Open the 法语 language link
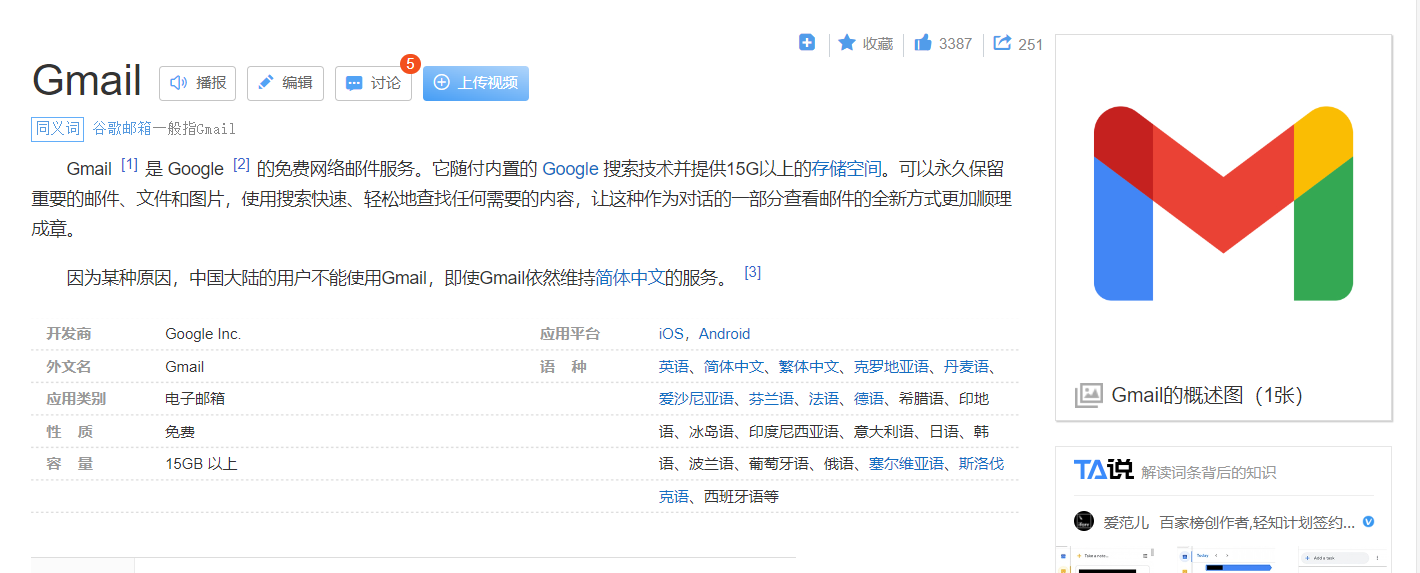Image resolution: width=1420 pixels, height=573 pixels. [x=824, y=399]
